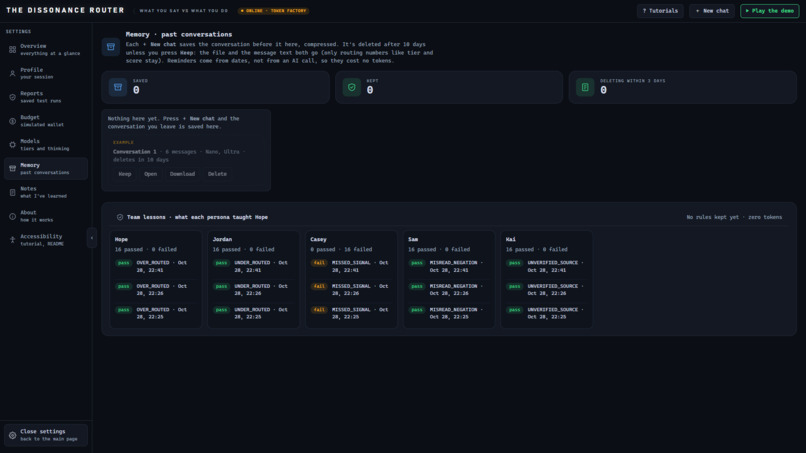Click Kai persona card name
The width and height of the screenshot is (806, 453).
510,240
